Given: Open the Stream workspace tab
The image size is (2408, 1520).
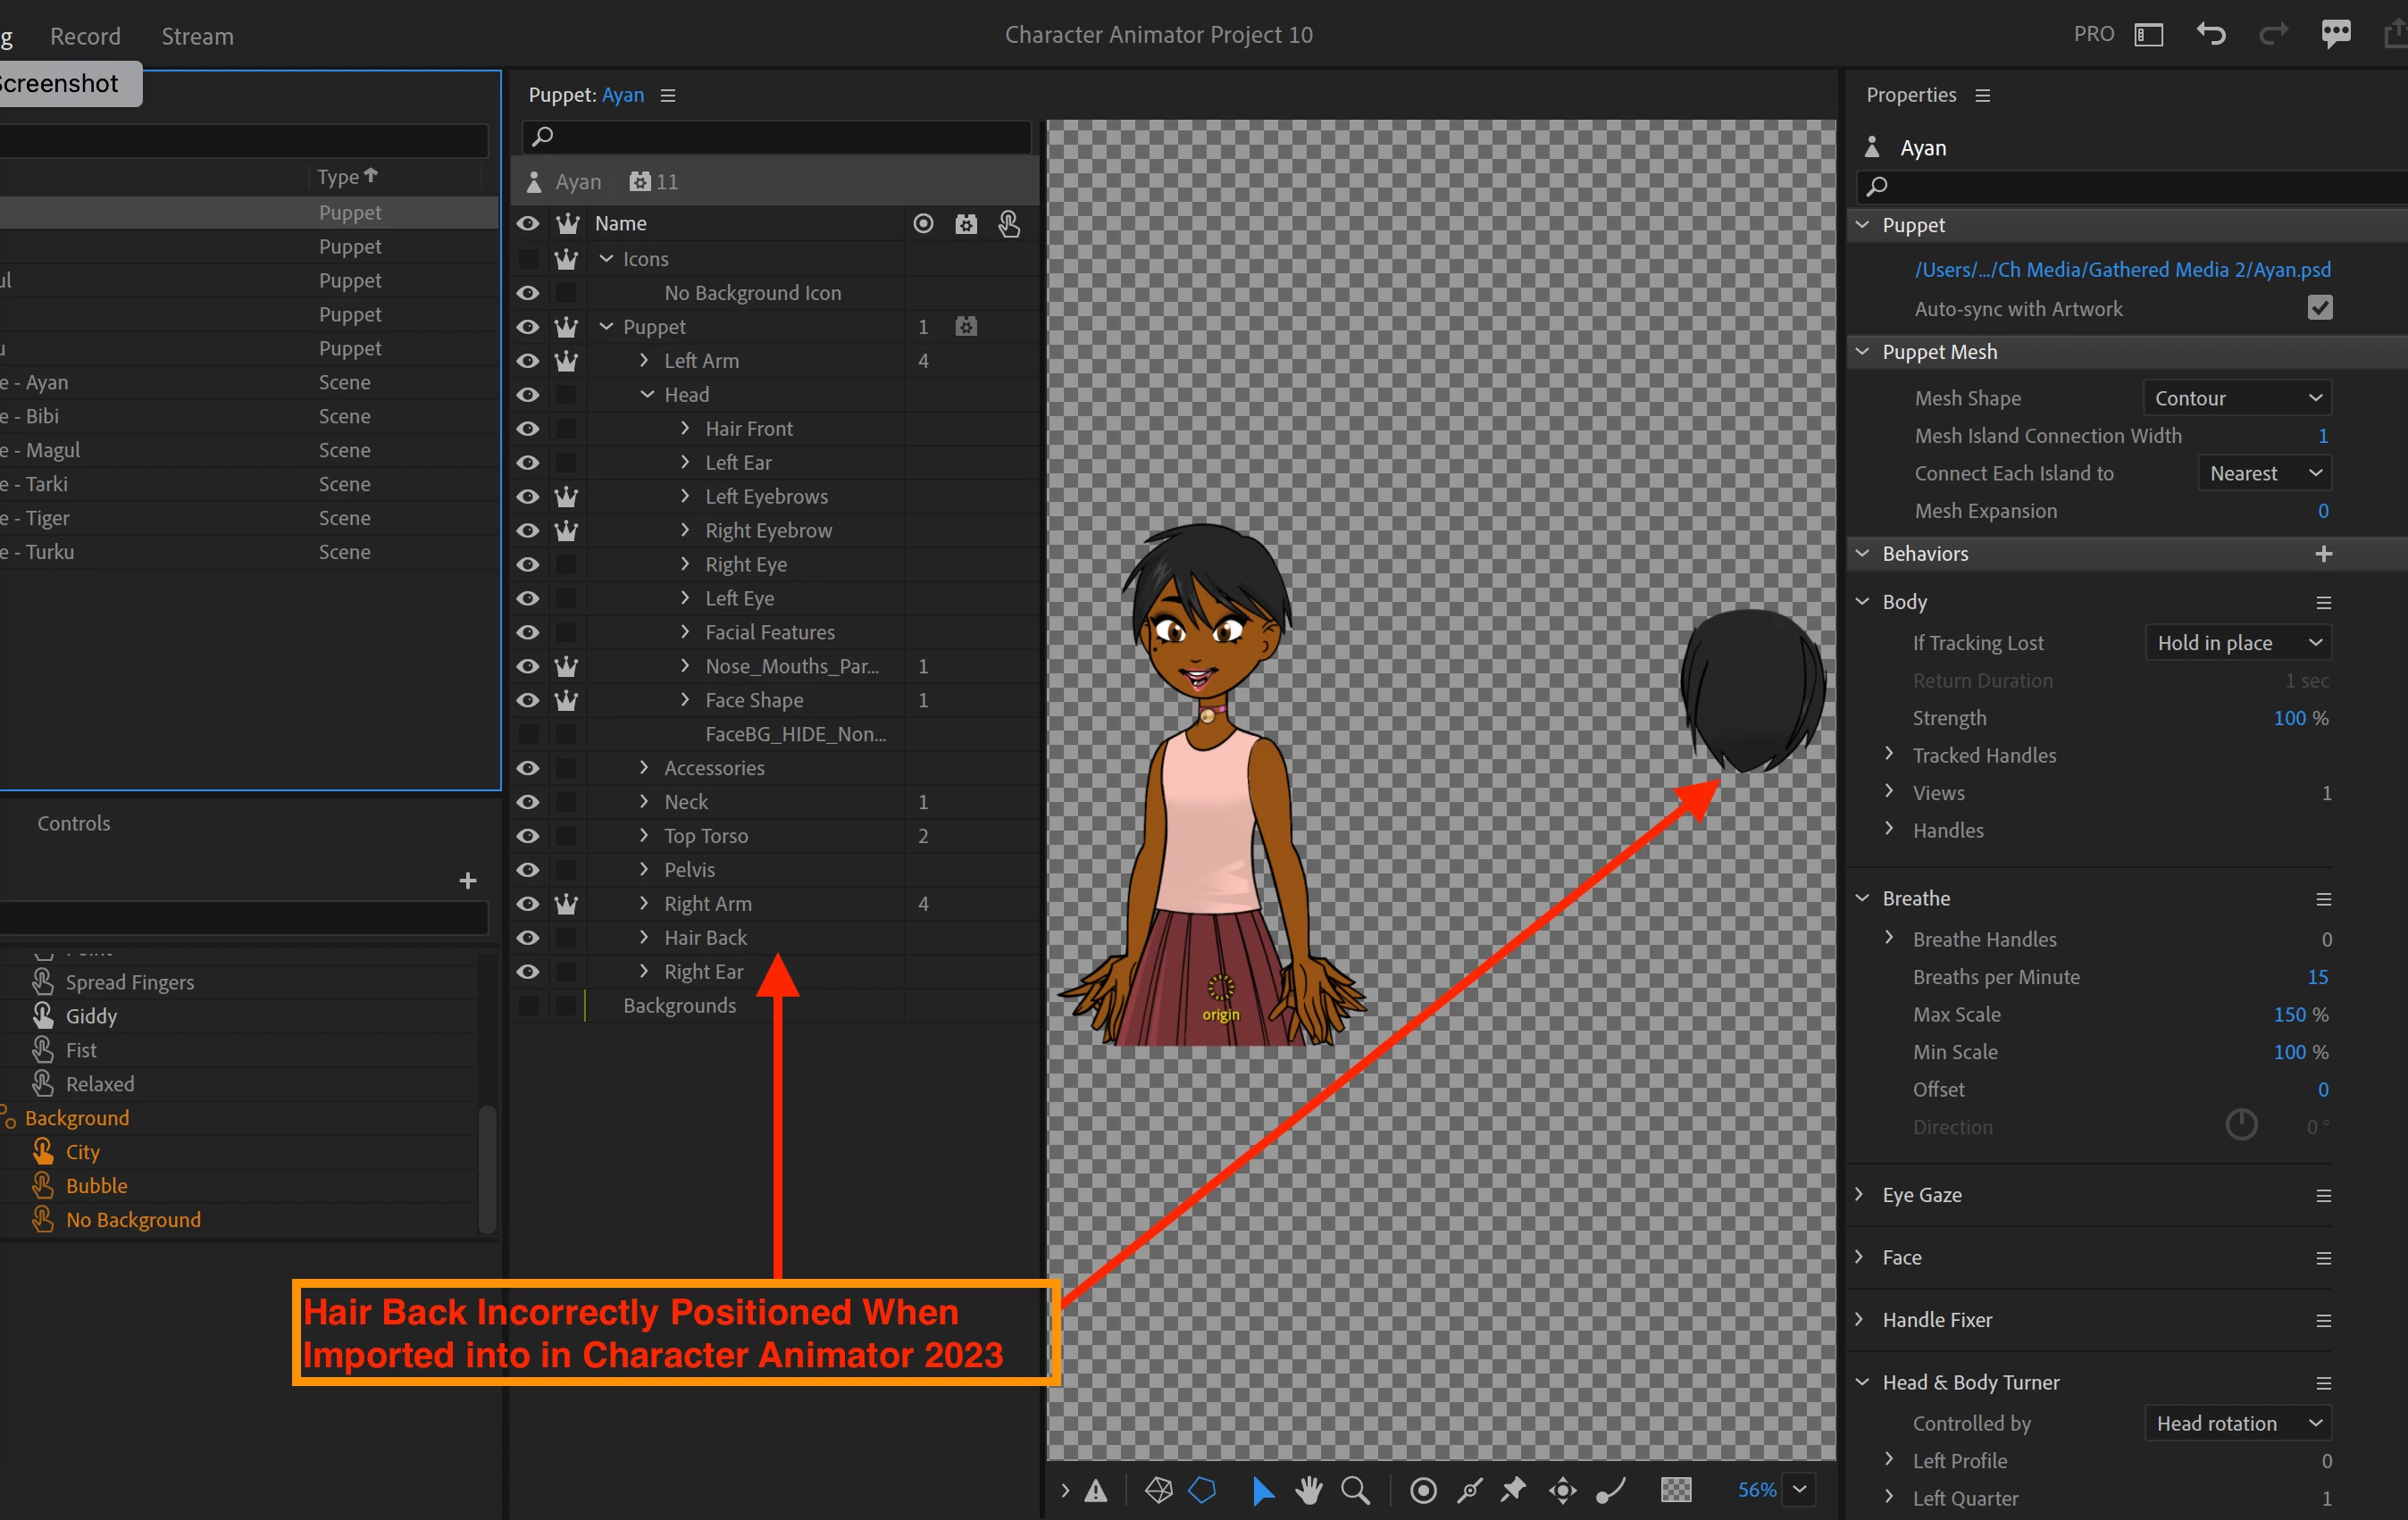Looking at the screenshot, I should 197,36.
